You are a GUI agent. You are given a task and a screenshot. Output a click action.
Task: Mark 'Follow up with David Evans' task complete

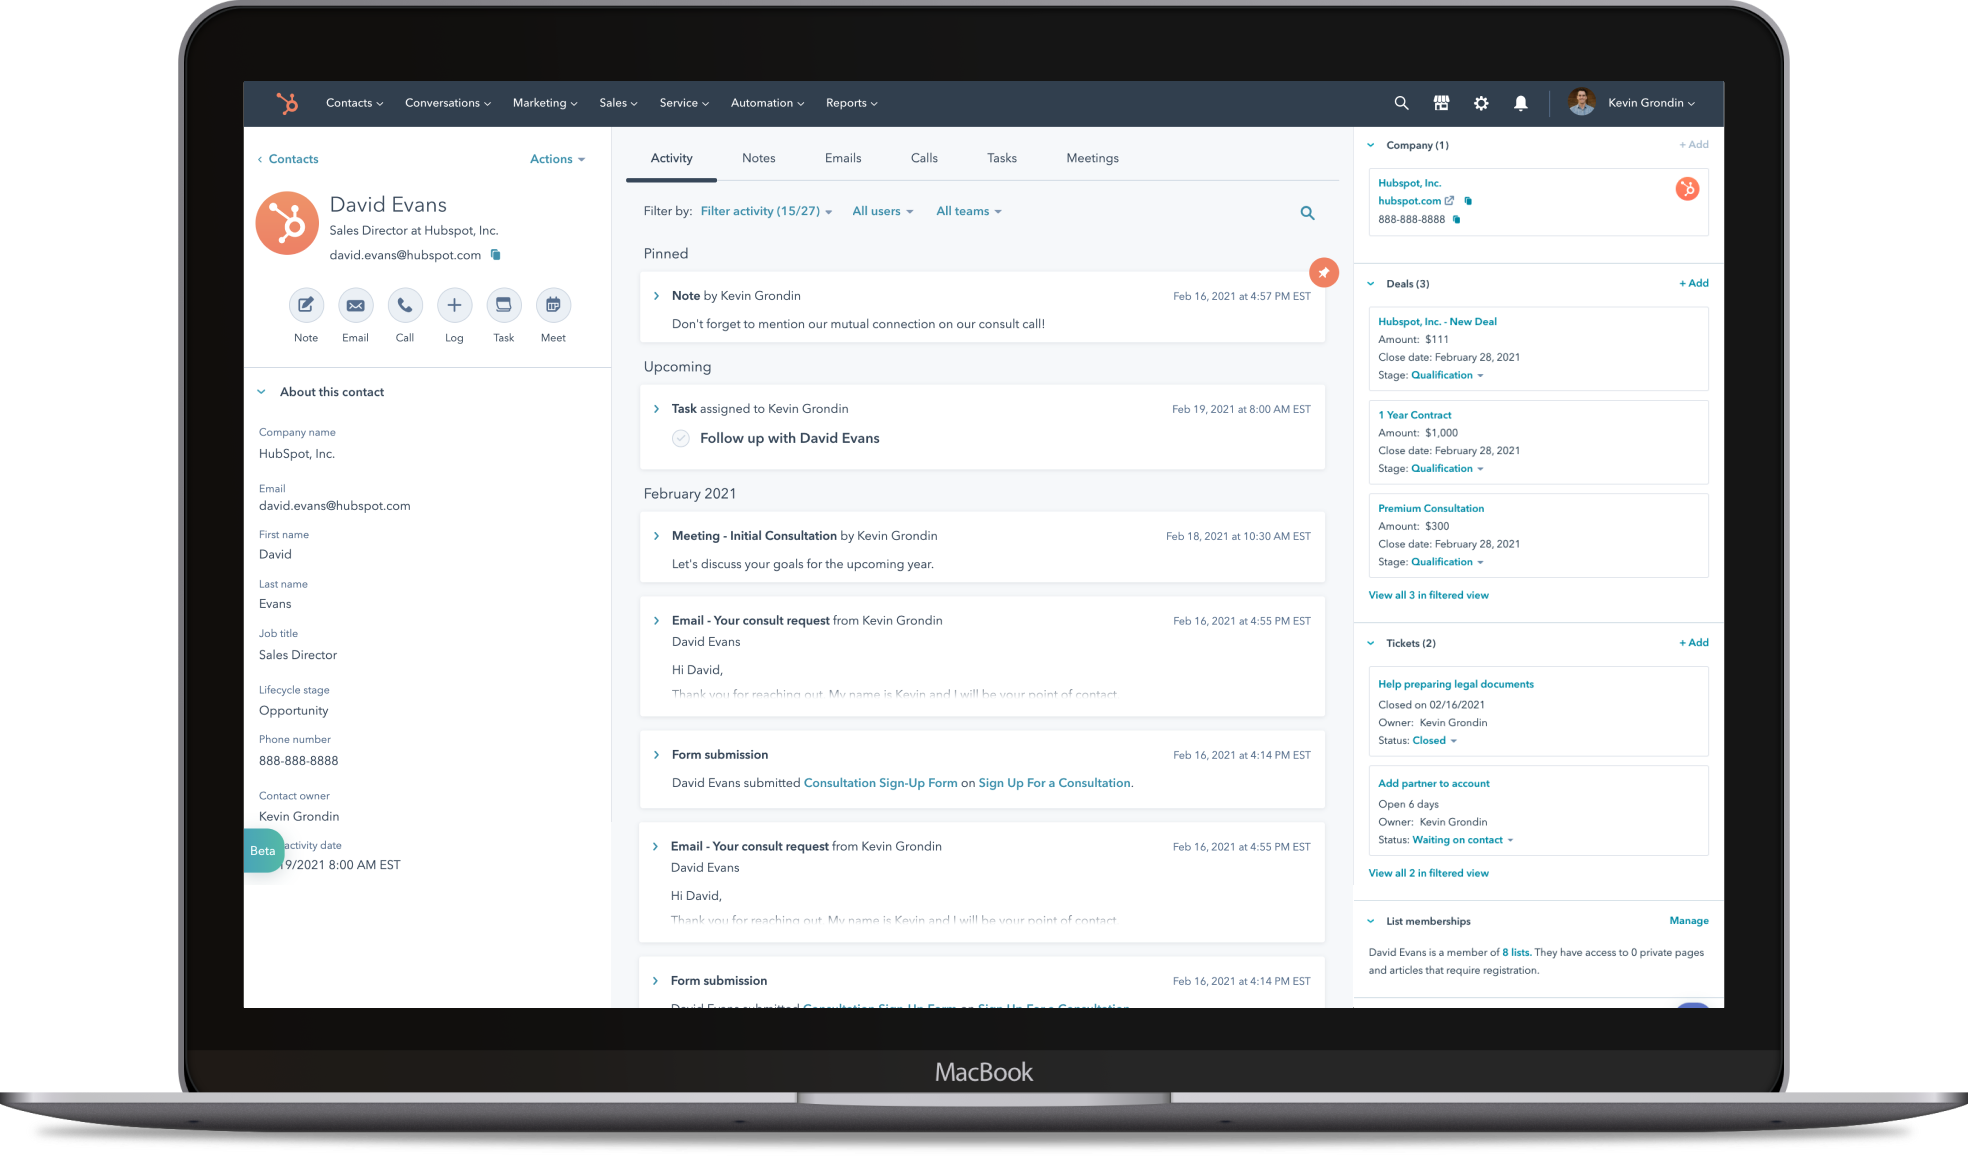point(681,438)
